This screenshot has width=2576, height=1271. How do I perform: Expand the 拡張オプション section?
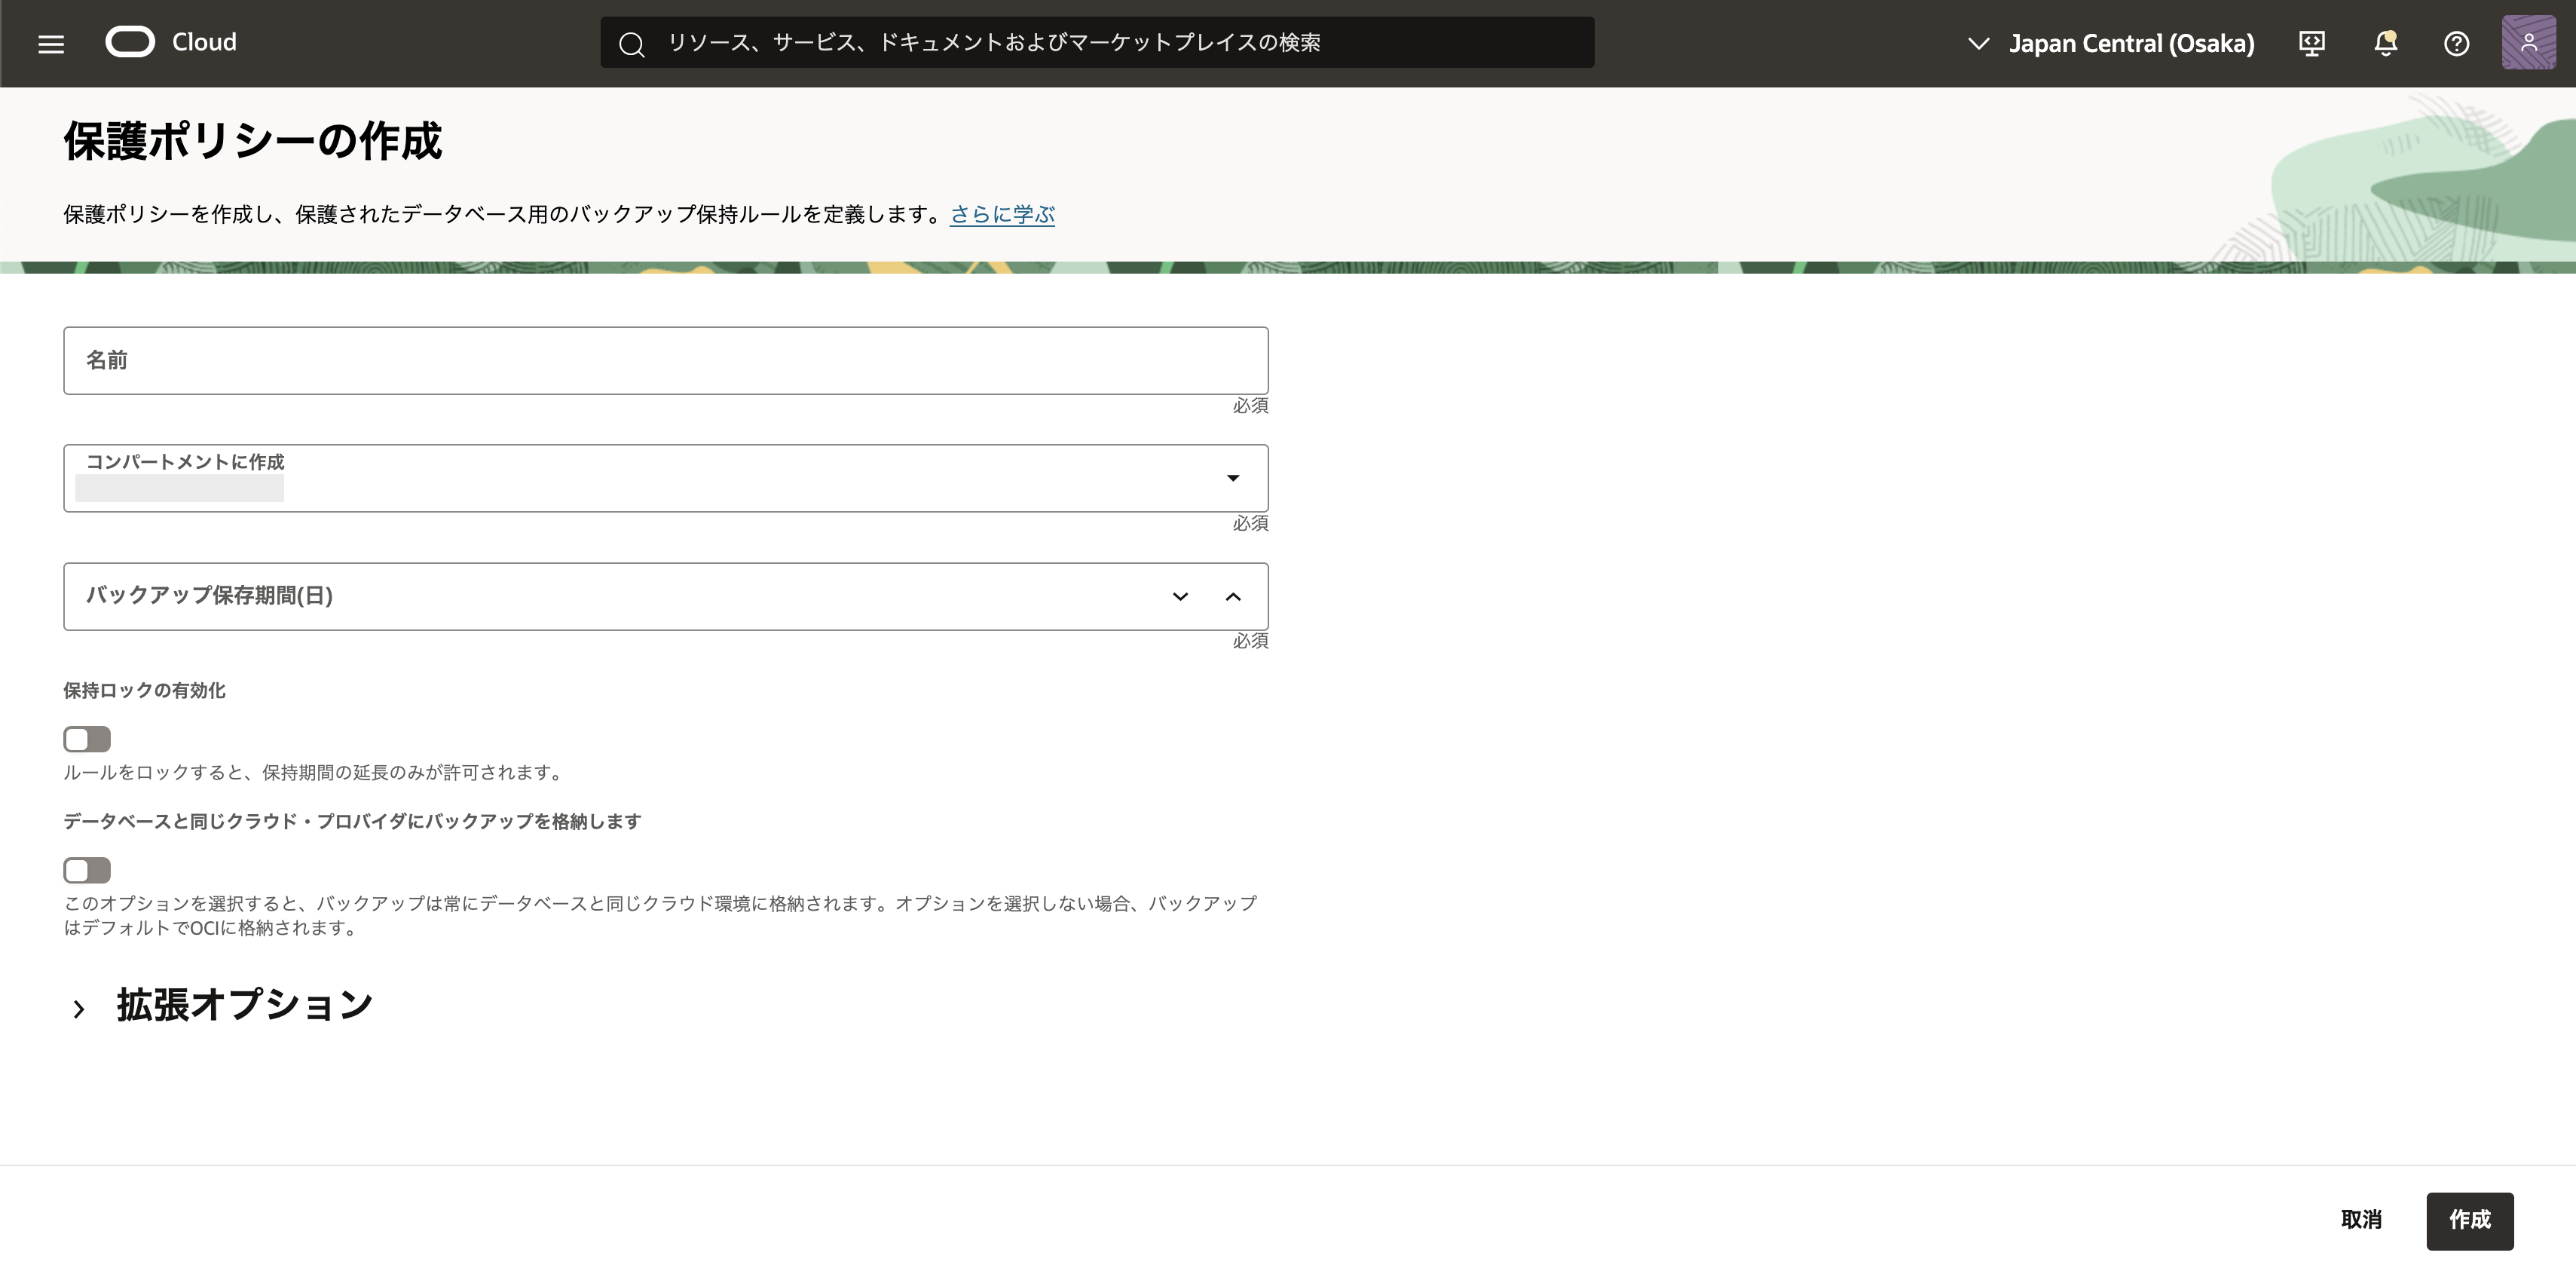coord(79,1008)
